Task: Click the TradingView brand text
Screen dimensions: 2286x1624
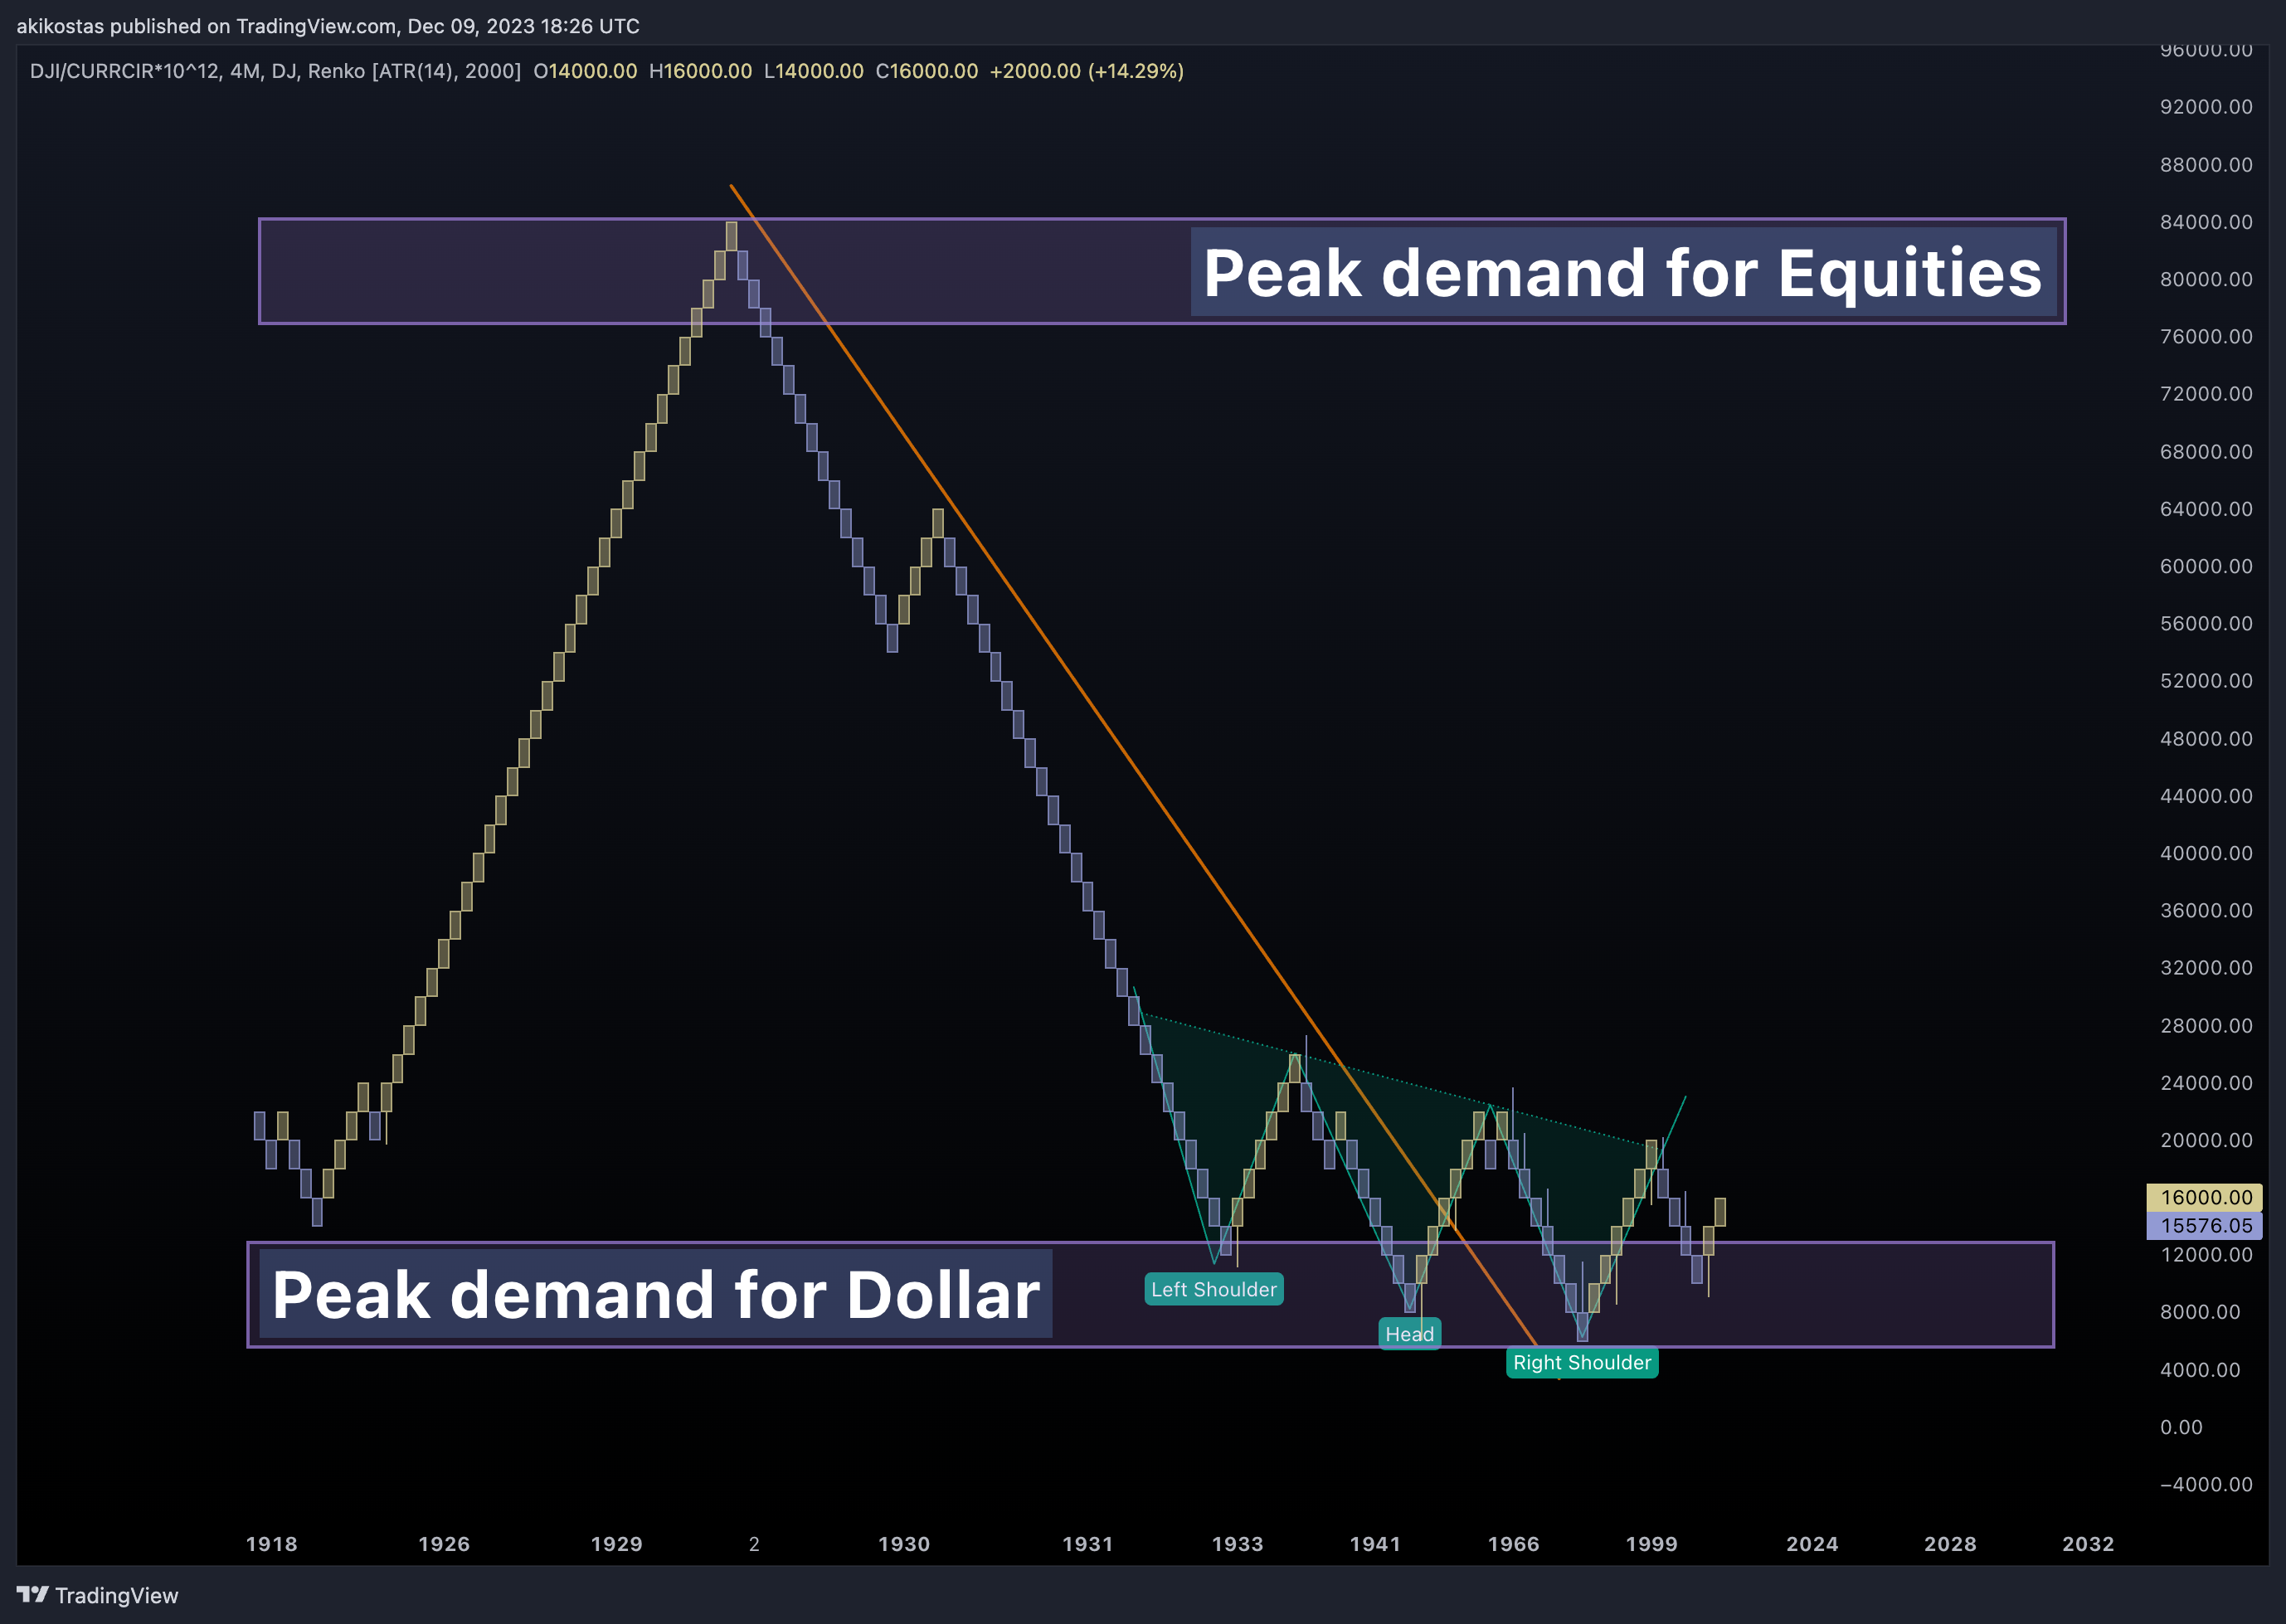Action: coord(116,1595)
